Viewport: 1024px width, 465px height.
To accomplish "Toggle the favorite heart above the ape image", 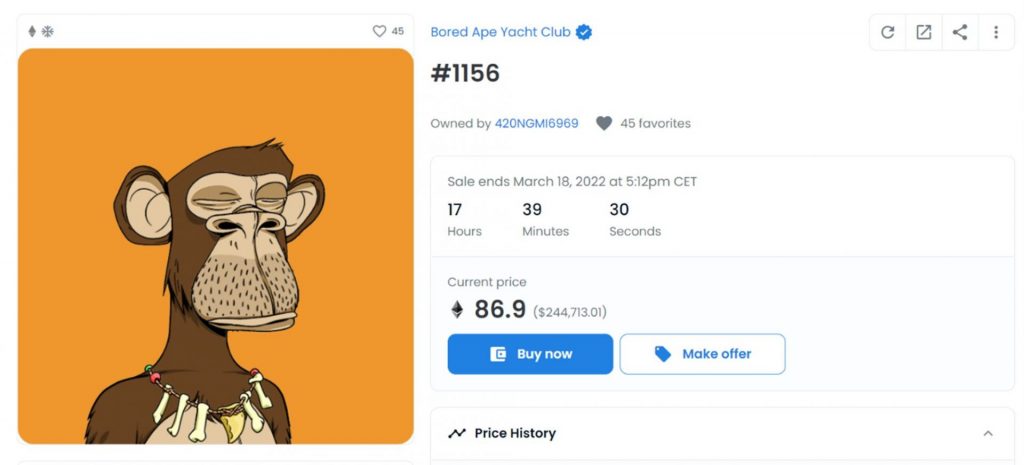I will [379, 31].
